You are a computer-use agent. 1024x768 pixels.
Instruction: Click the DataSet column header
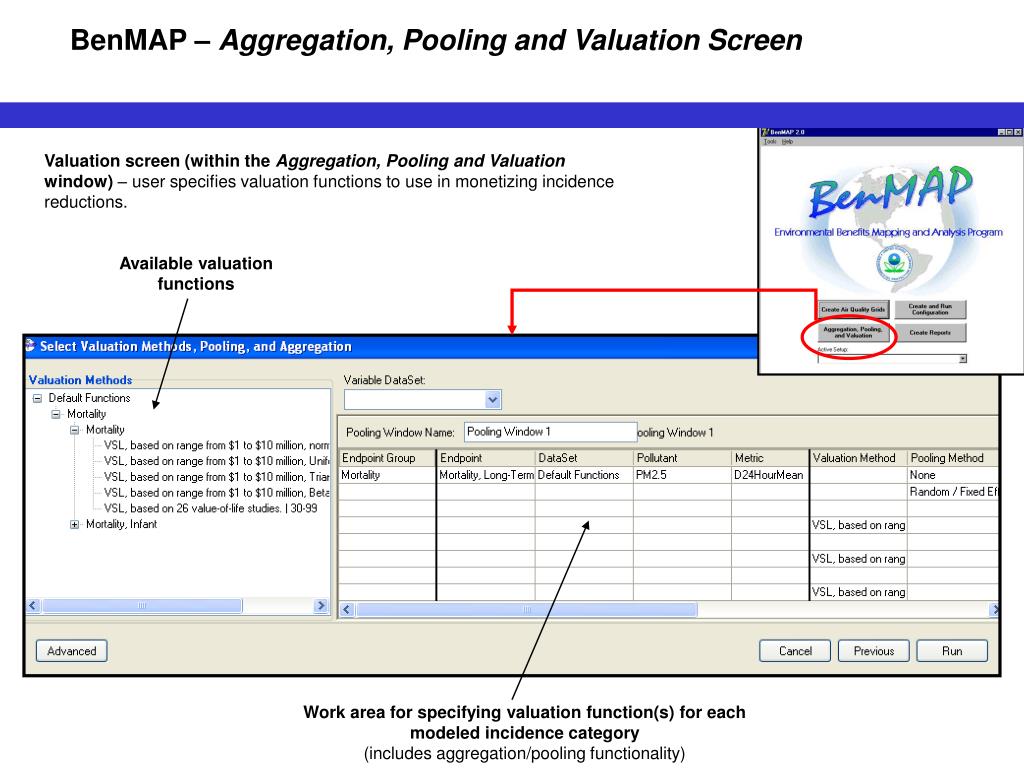pos(584,458)
